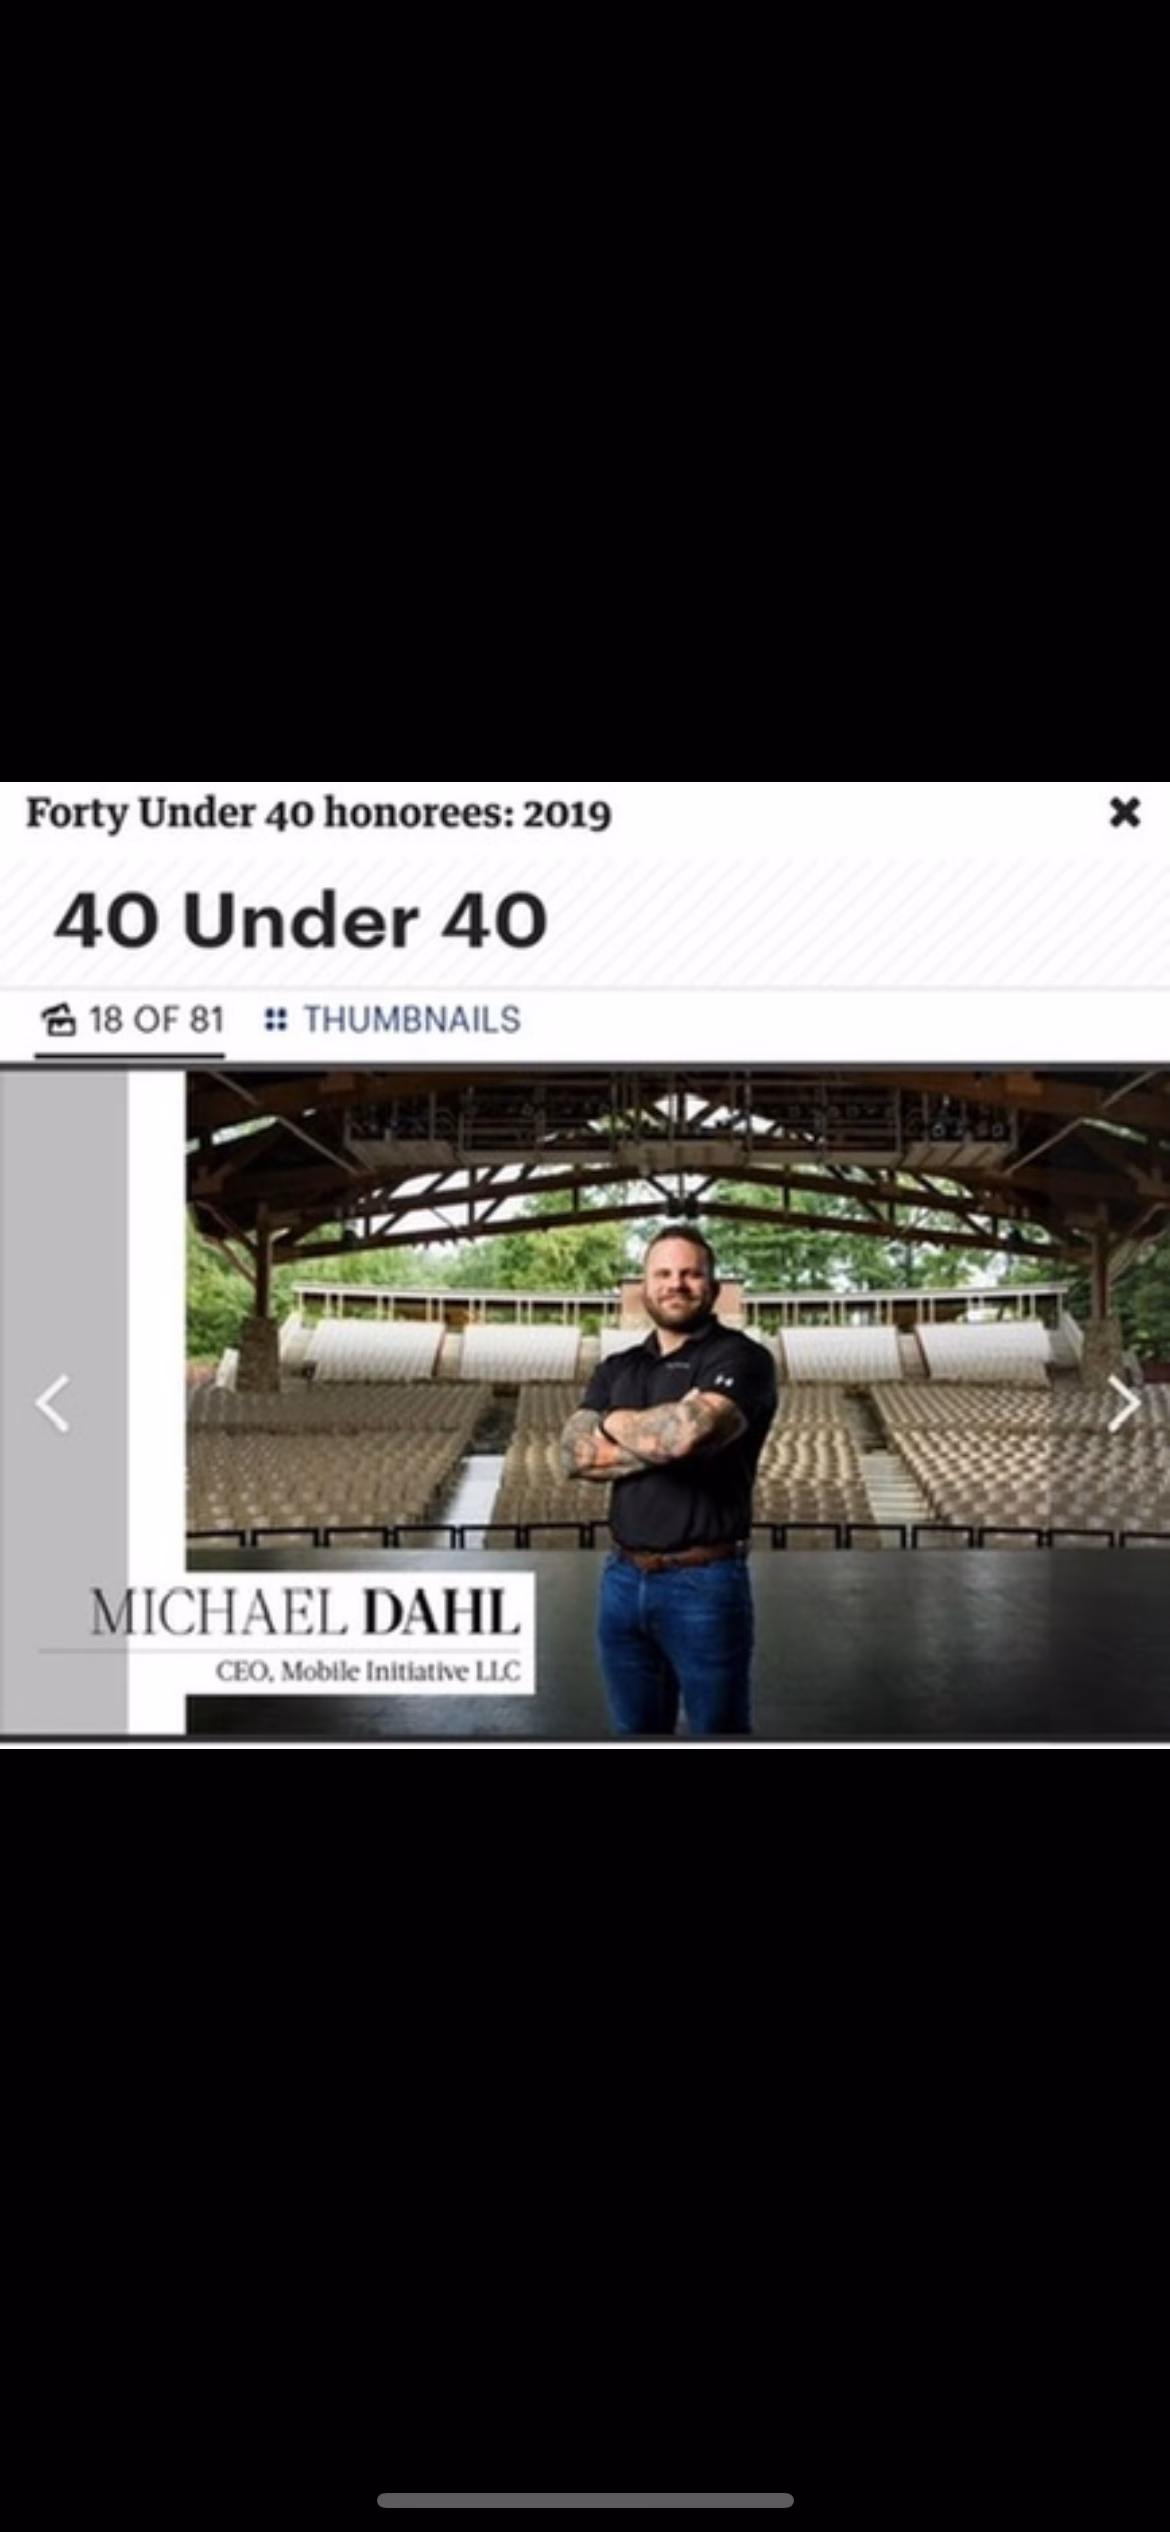Click the CEO, Mobile Initiative LLC subtitle
Image resolution: width=1170 pixels, height=2532 pixels.
(x=369, y=1671)
